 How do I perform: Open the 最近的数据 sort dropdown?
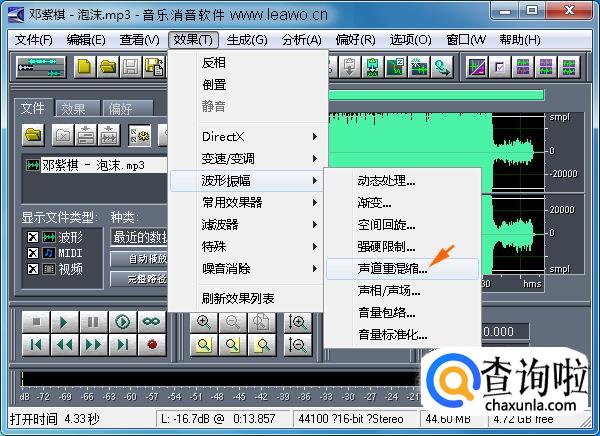[139, 237]
